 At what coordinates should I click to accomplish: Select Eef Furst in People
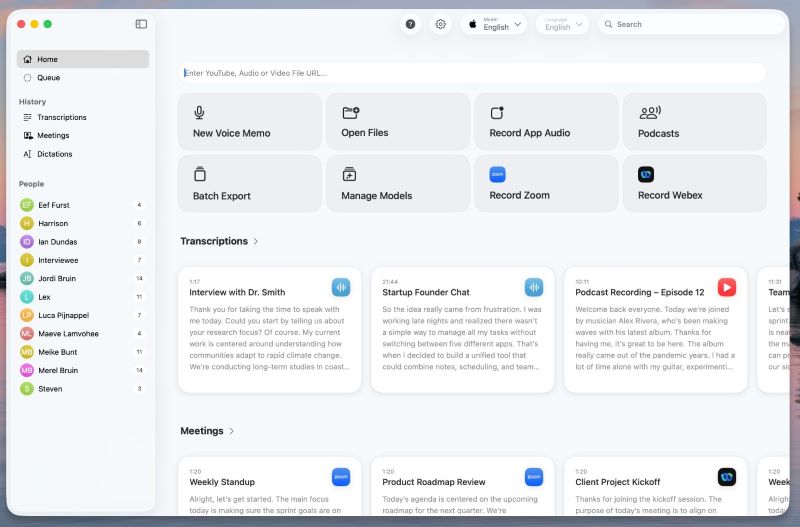click(x=83, y=205)
